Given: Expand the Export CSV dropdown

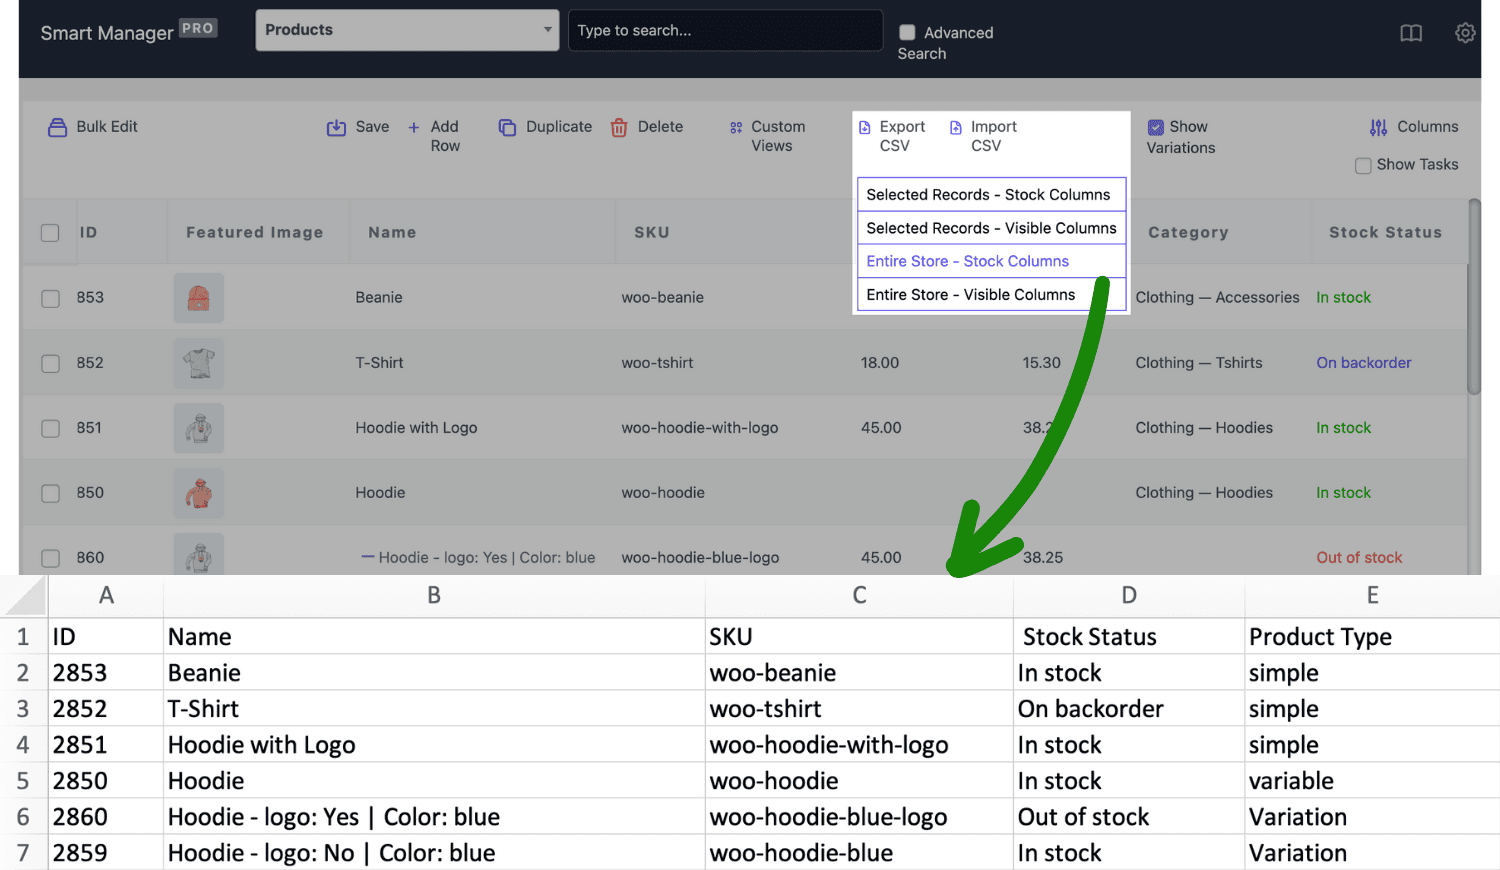Looking at the screenshot, I should (892, 136).
